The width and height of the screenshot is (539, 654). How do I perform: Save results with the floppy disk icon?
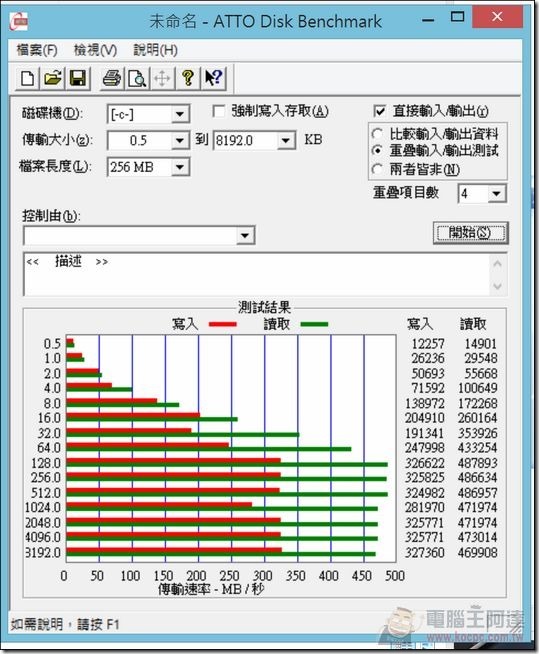[x=78, y=78]
